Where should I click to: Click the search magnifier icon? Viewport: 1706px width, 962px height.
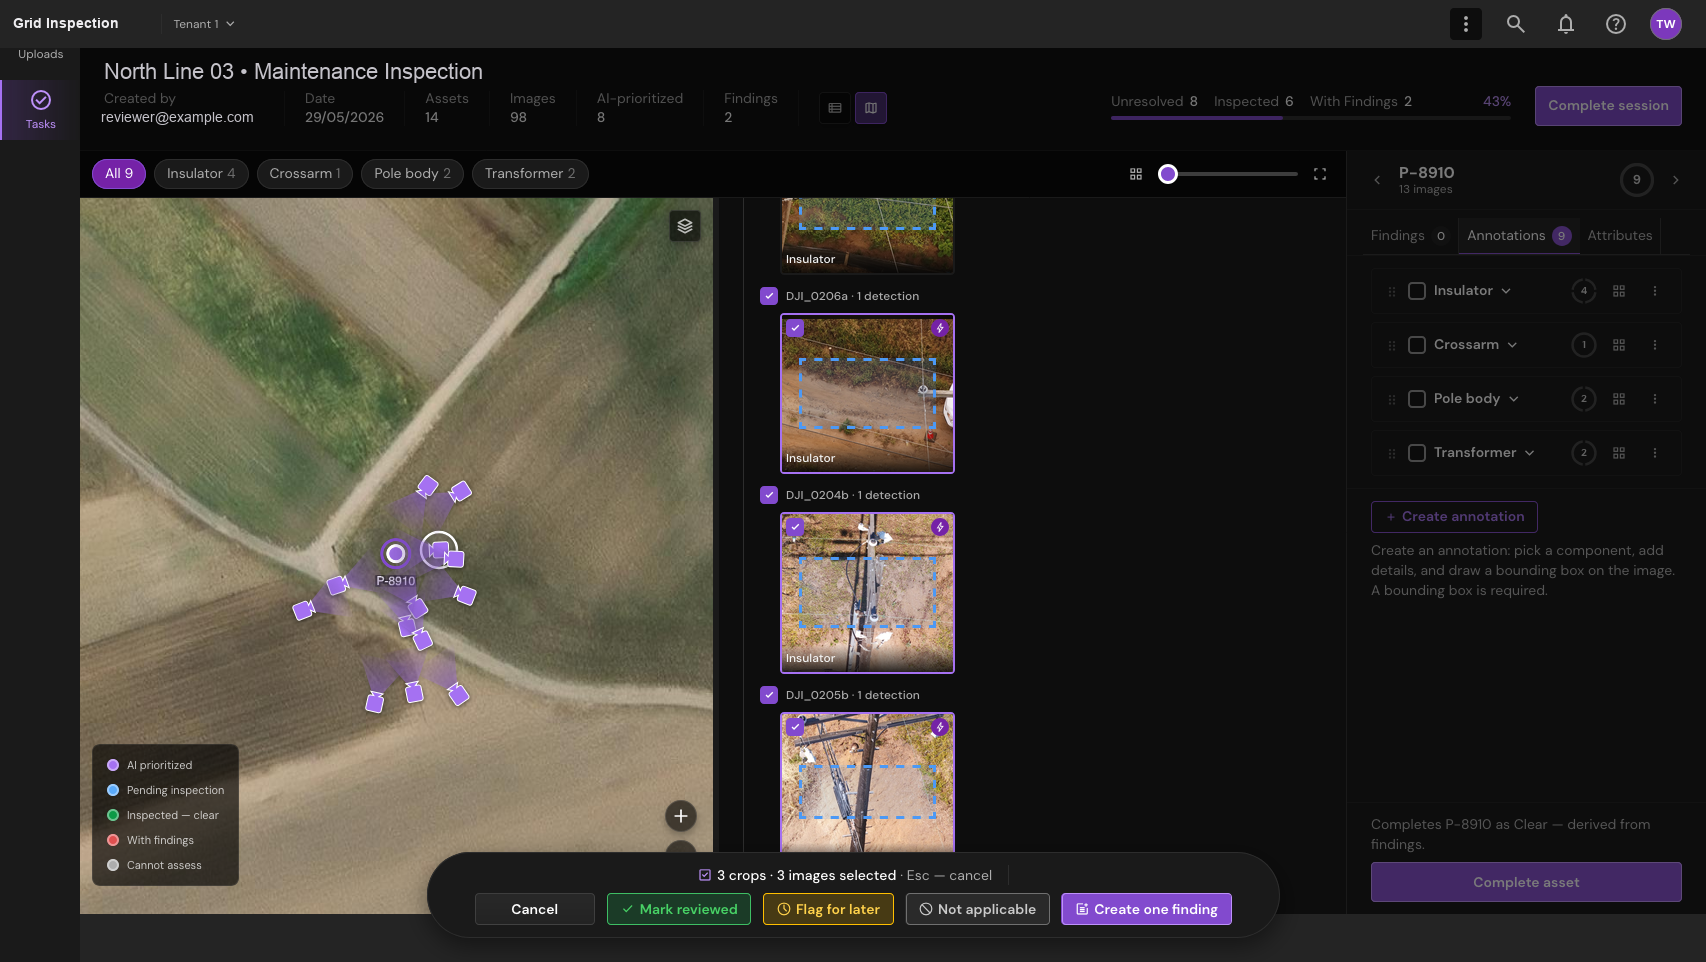[x=1516, y=24]
